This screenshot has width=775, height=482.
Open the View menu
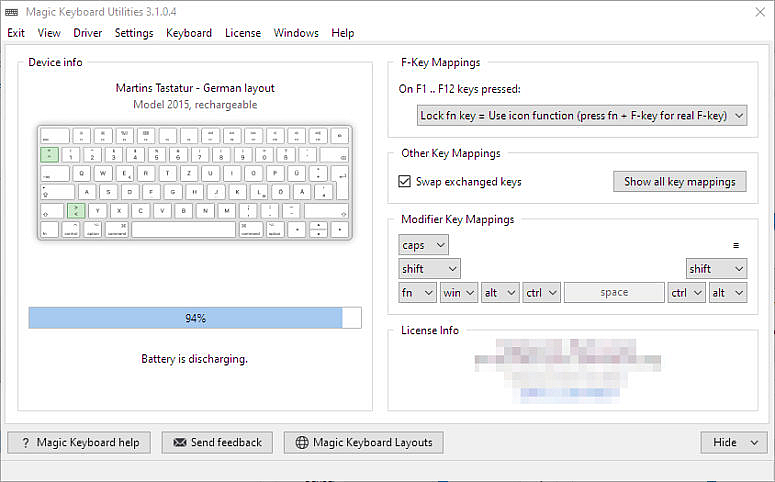click(x=49, y=33)
